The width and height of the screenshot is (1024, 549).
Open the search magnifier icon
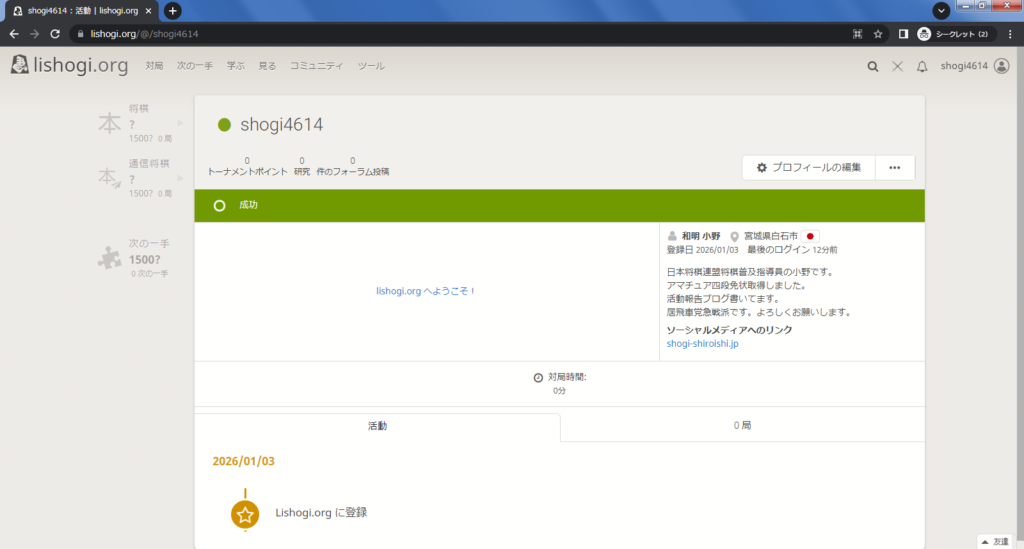click(x=872, y=66)
